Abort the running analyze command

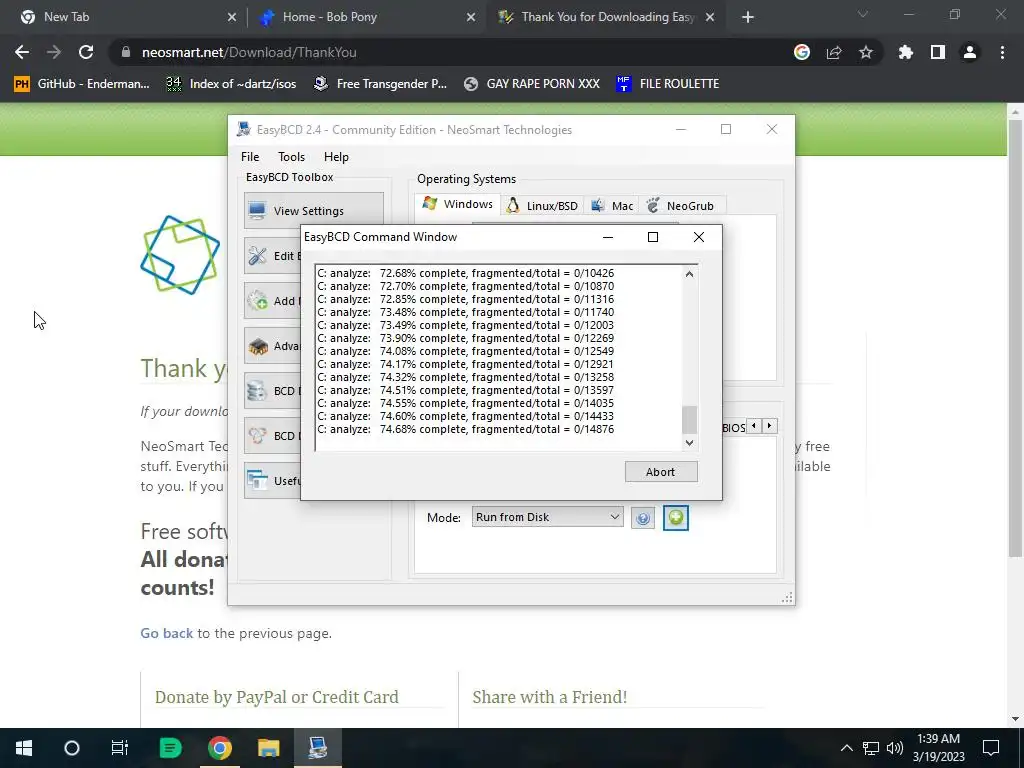coord(661,472)
